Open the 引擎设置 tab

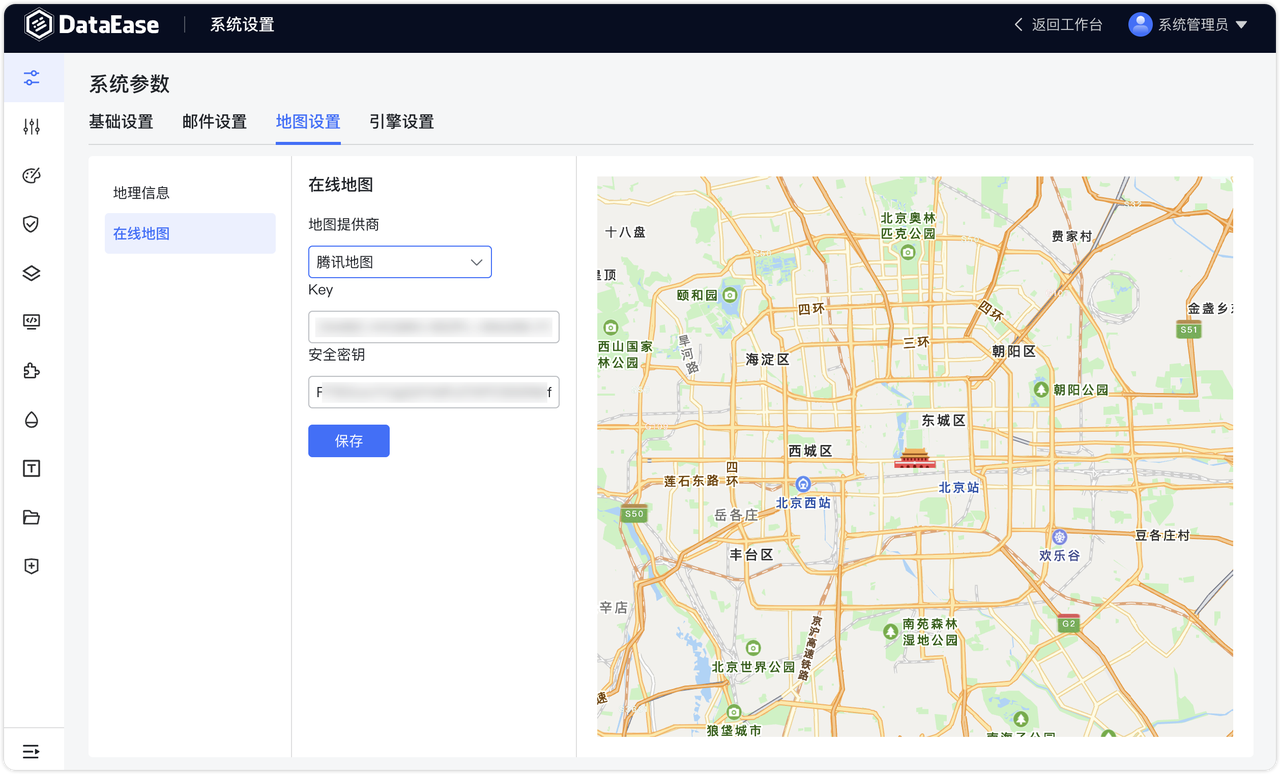coord(401,121)
